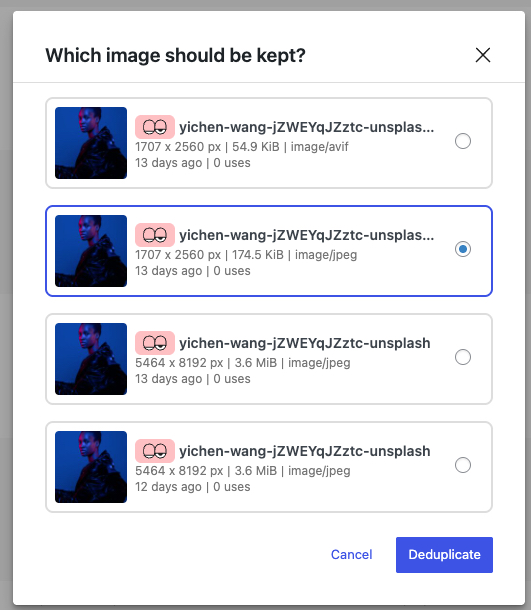Choose the 12 days ago image radio button
The image size is (531, 610).
[463, 465]
